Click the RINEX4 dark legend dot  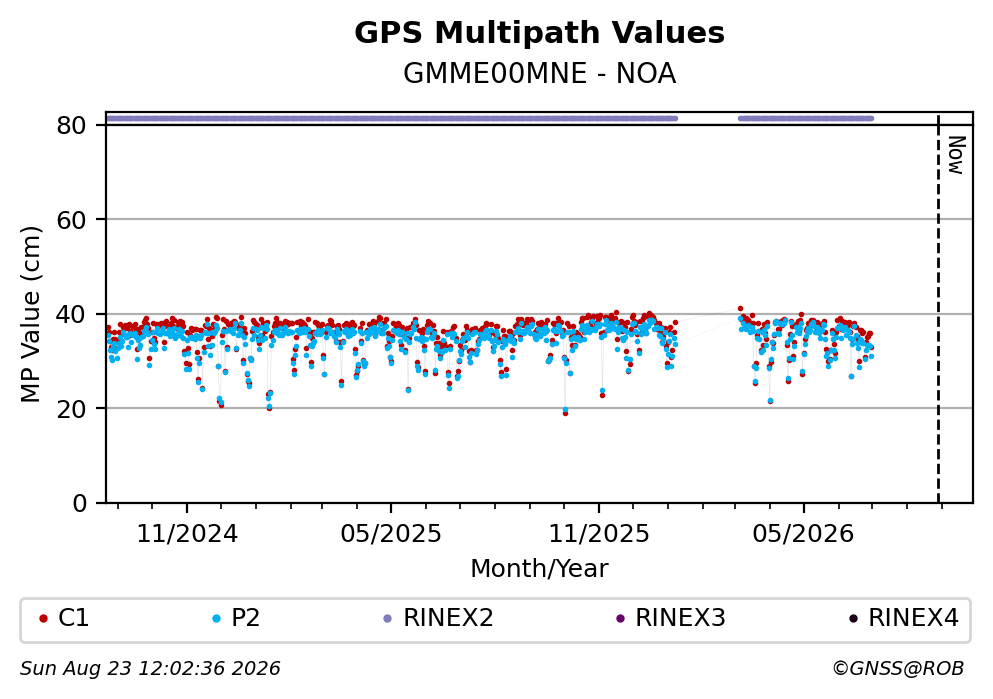click(853, 619)
